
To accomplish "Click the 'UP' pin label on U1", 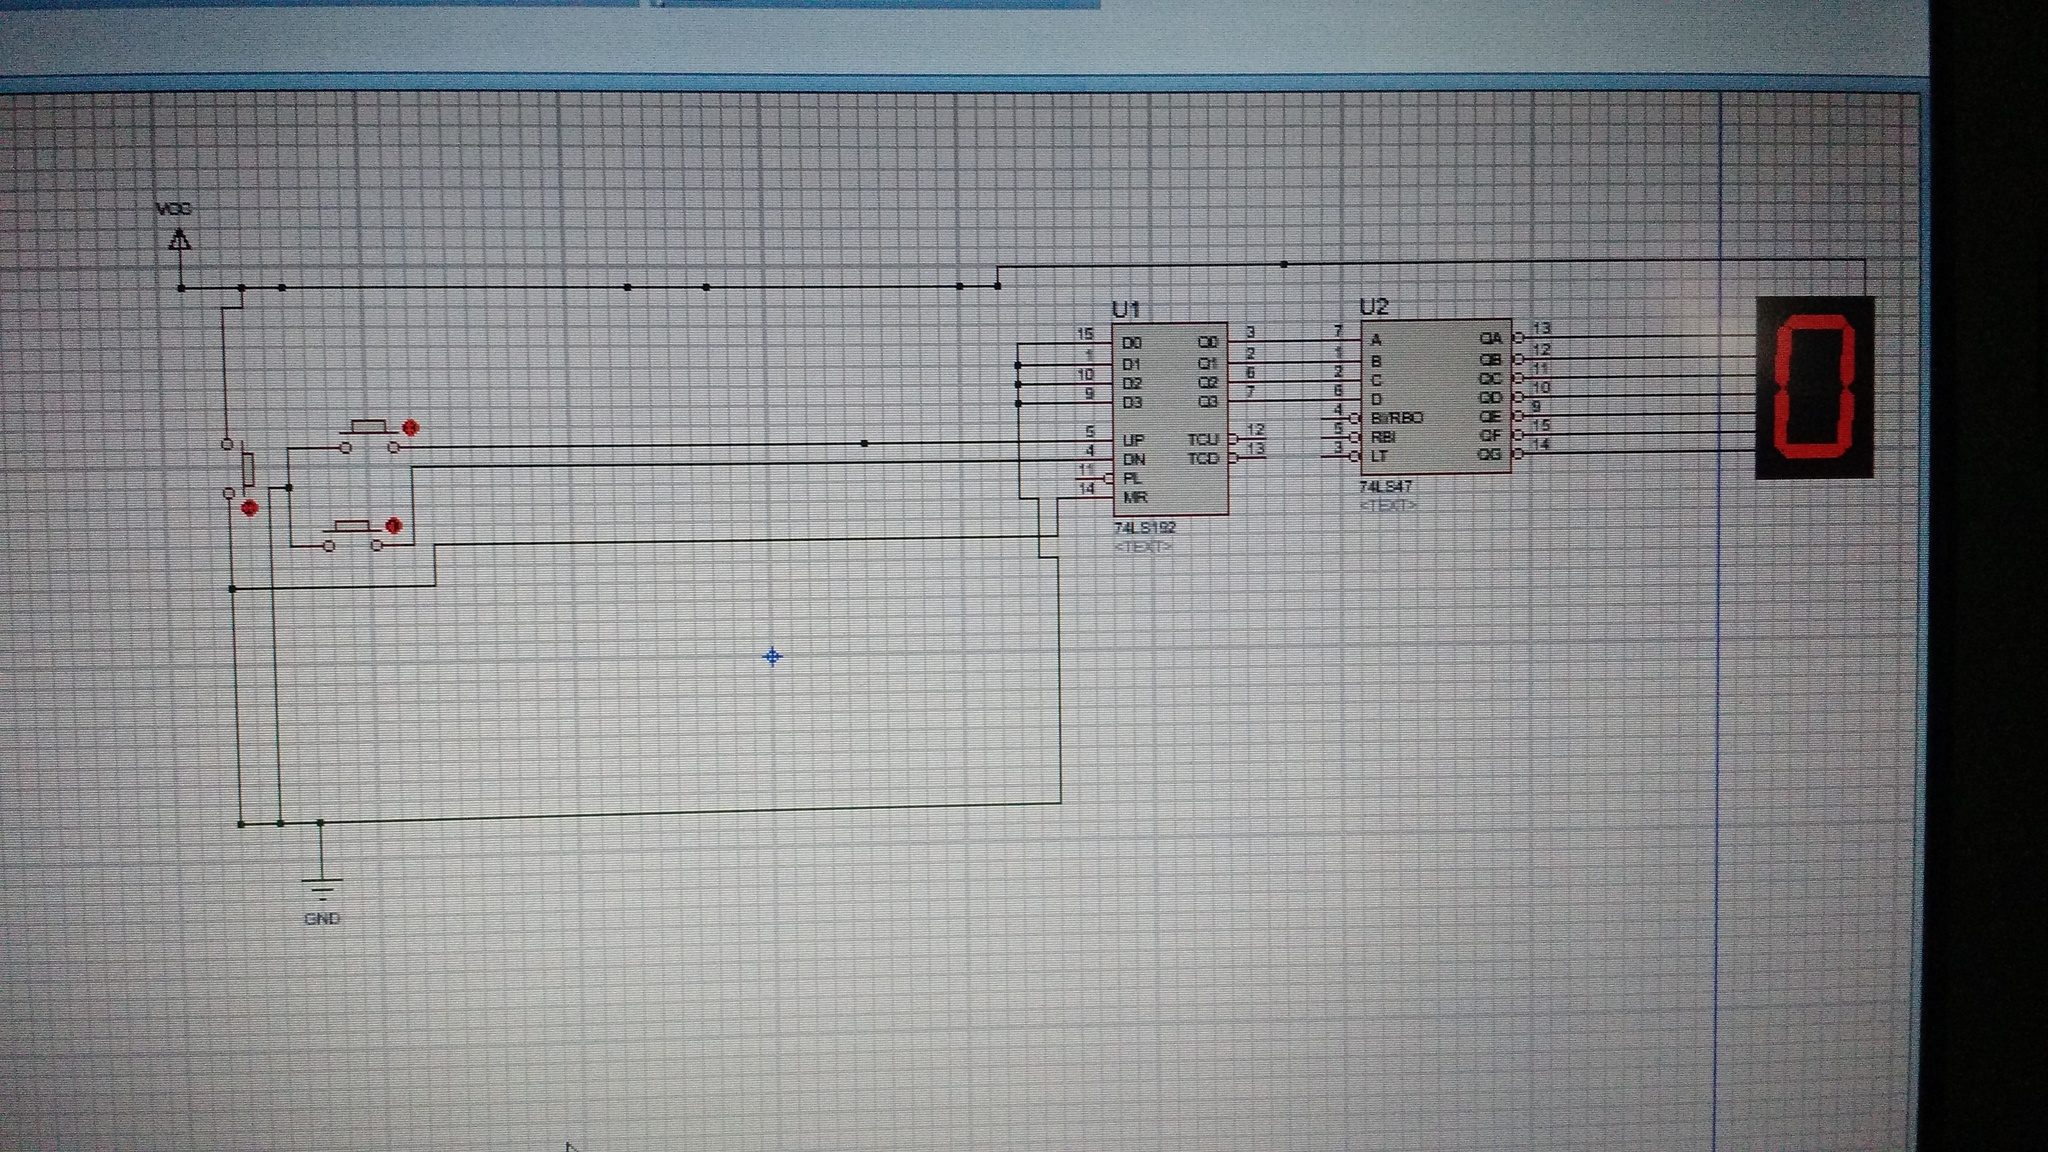I will click(1133, 440).
